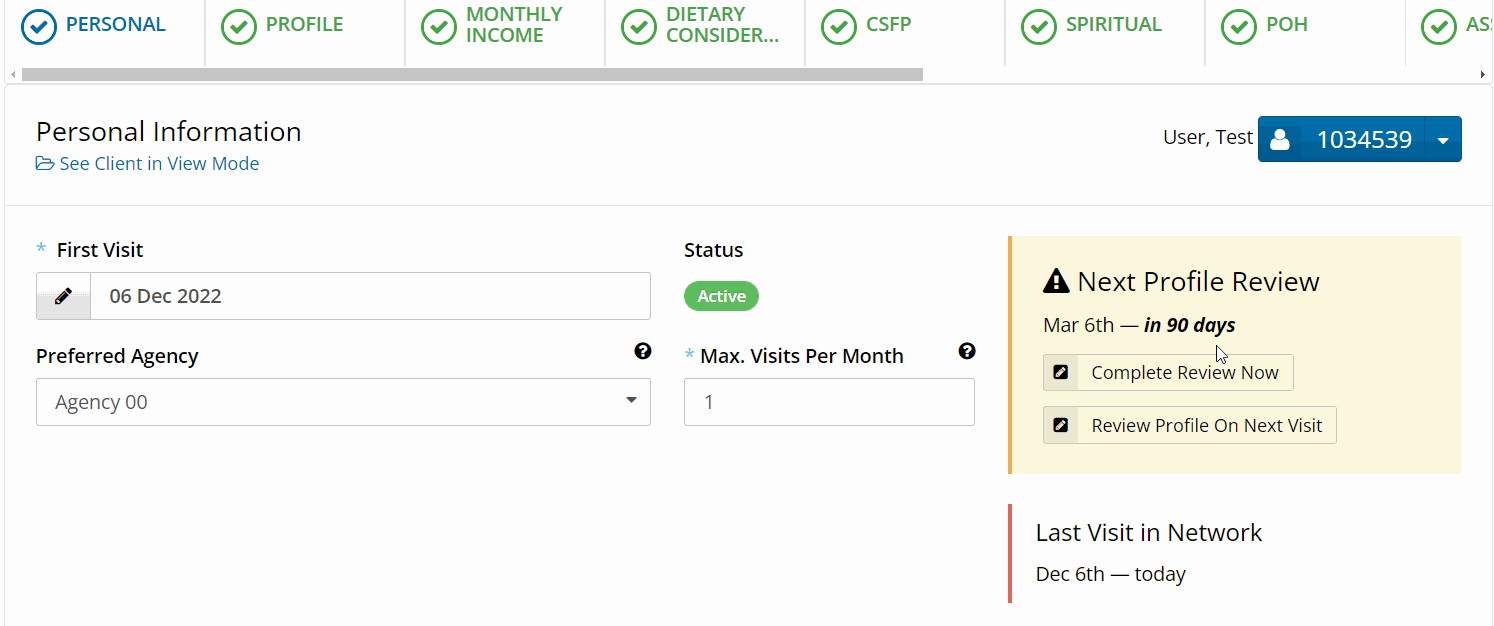This screenshot has width=1494, height=626.
Task: Expand the dropdown arrow beside client ID 1034539
Action: [x=1444, y=139]
